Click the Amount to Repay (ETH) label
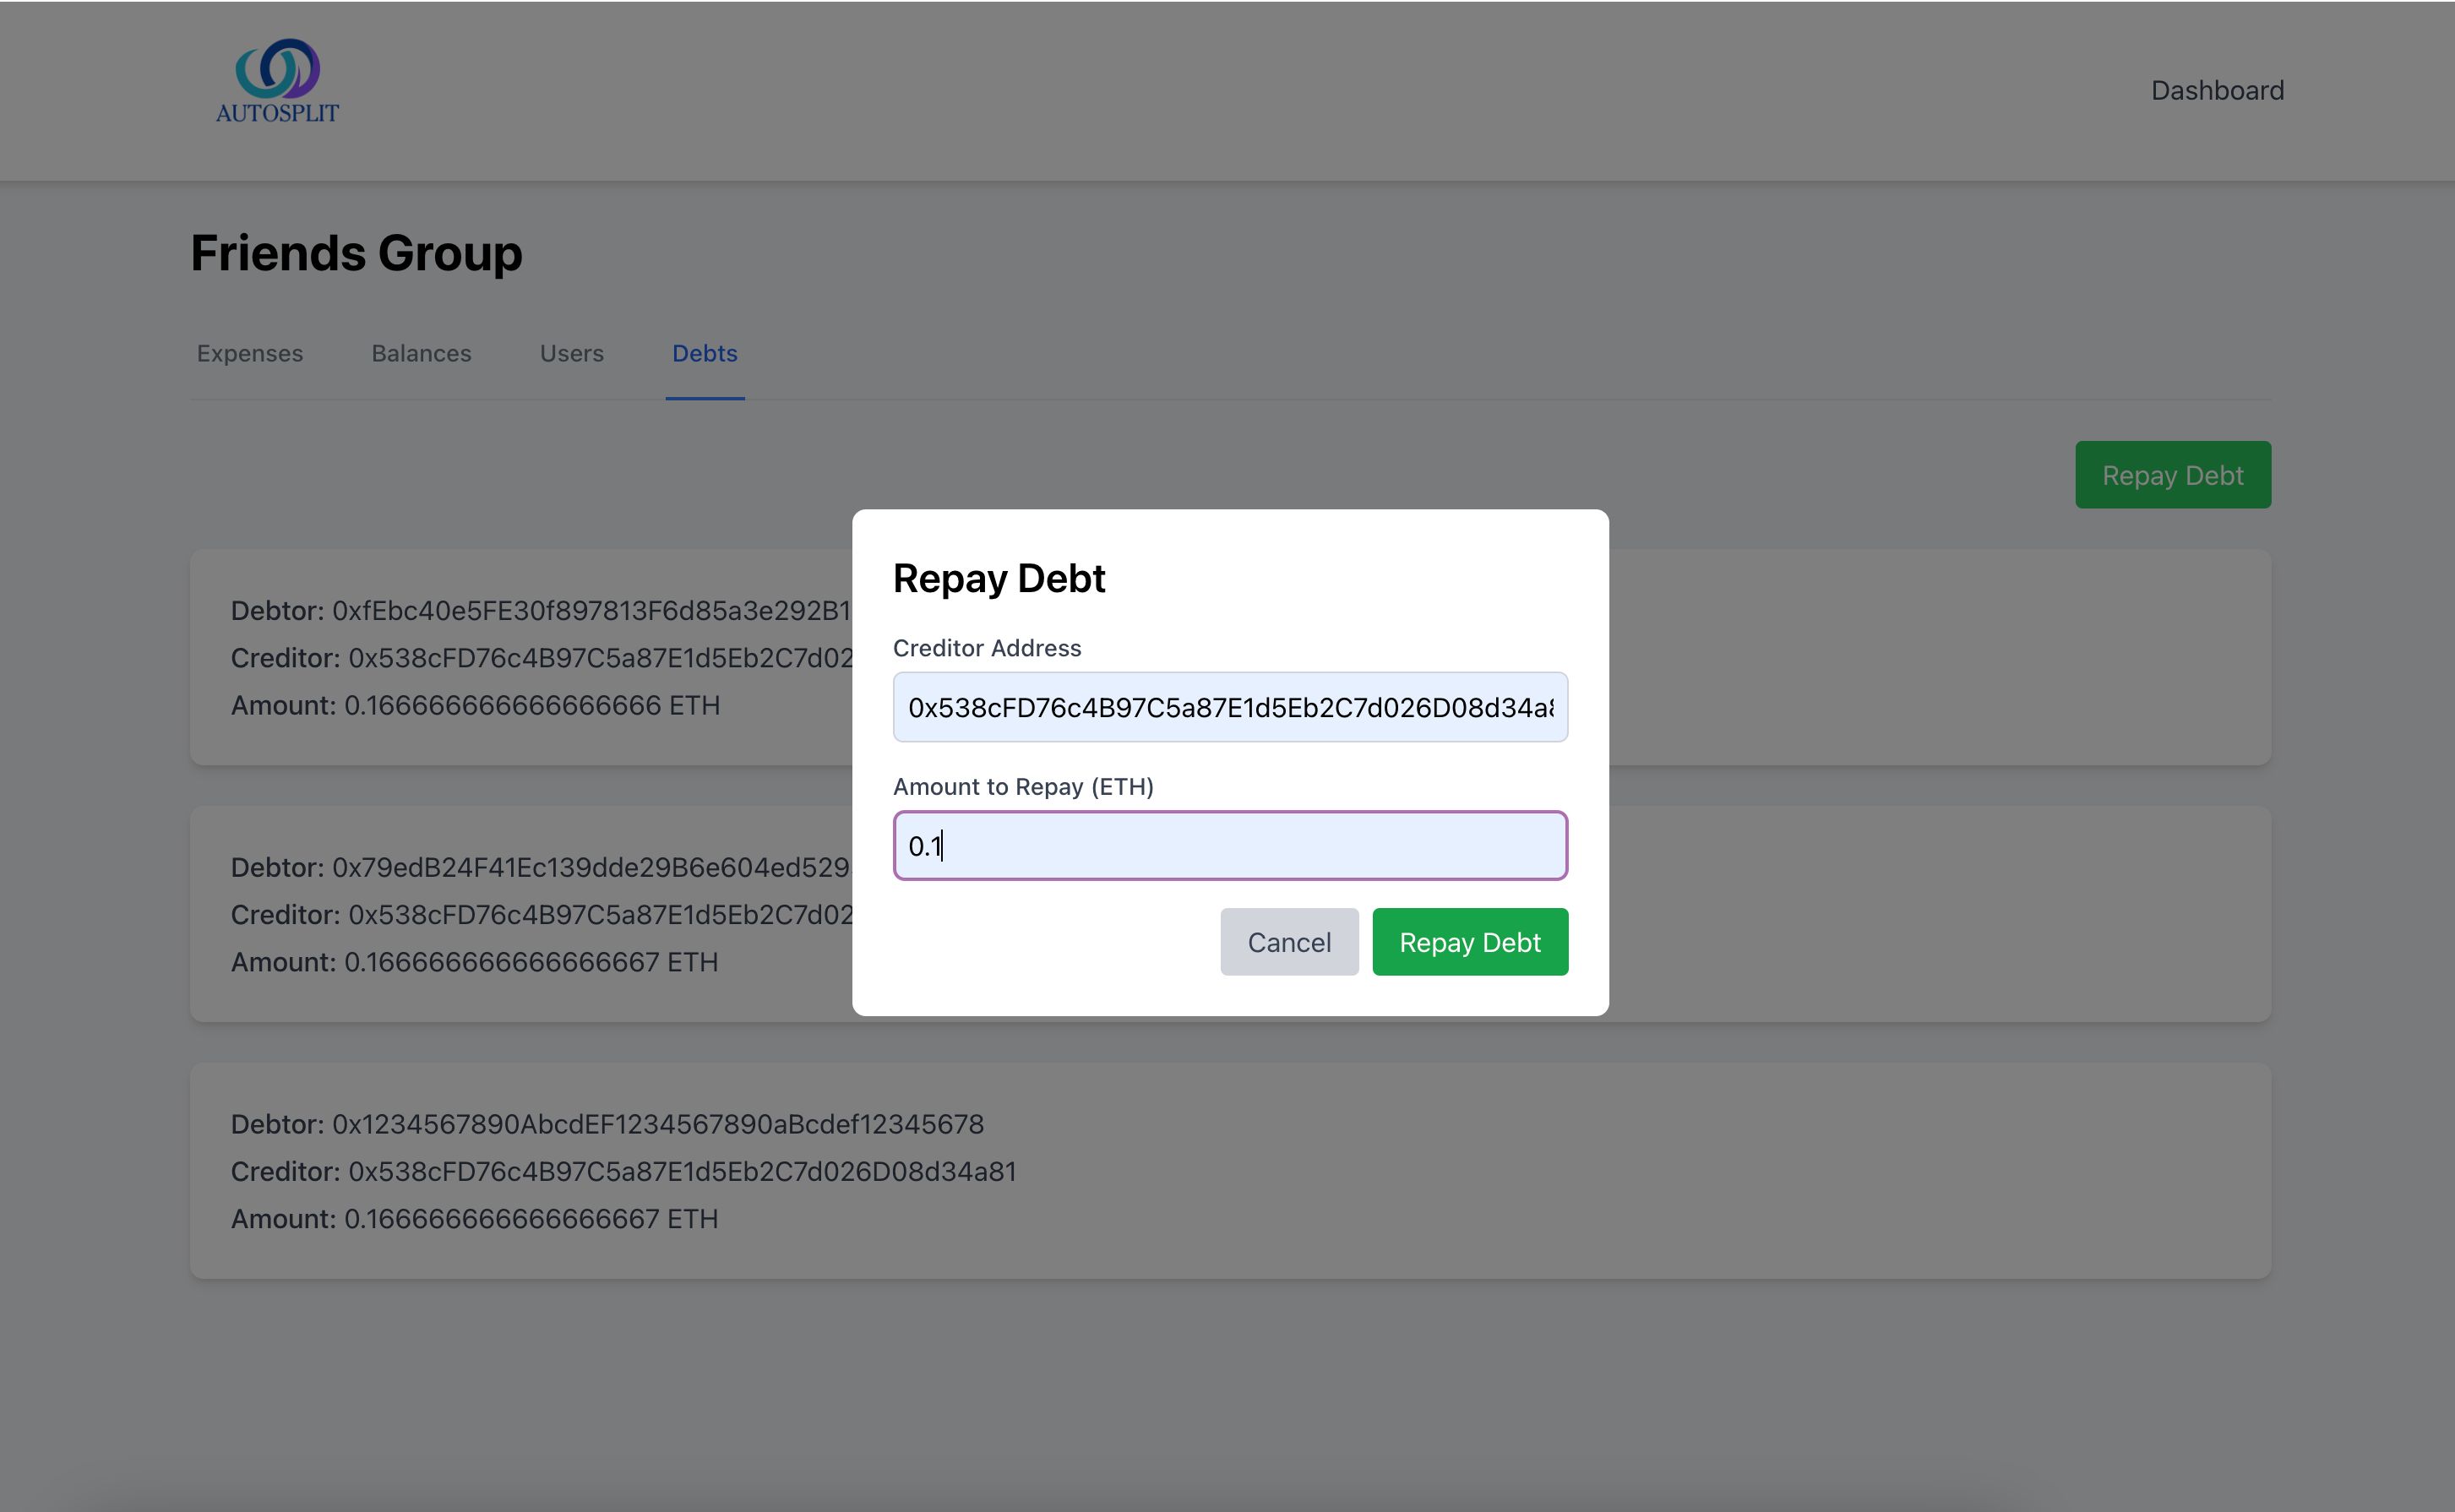Viewport: 2455px width, 1512px height. click(1023, 787)
